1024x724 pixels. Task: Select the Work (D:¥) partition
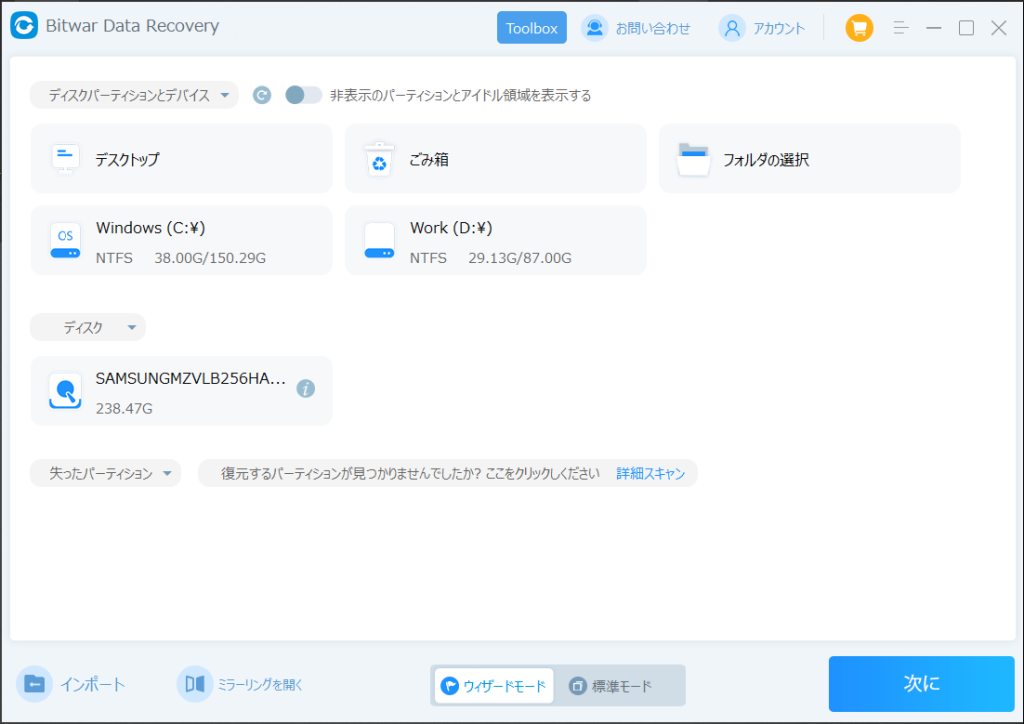click(495, 241)
